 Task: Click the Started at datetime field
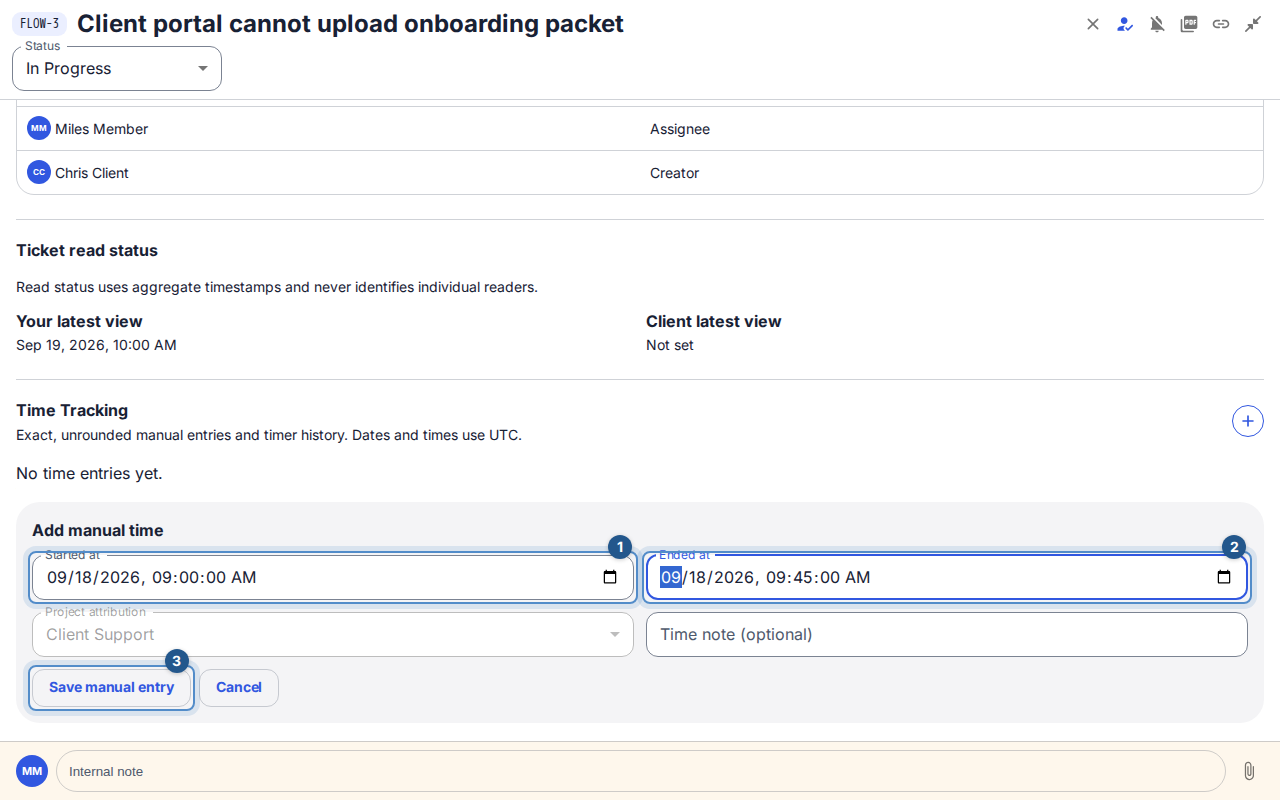pos(333,577)
